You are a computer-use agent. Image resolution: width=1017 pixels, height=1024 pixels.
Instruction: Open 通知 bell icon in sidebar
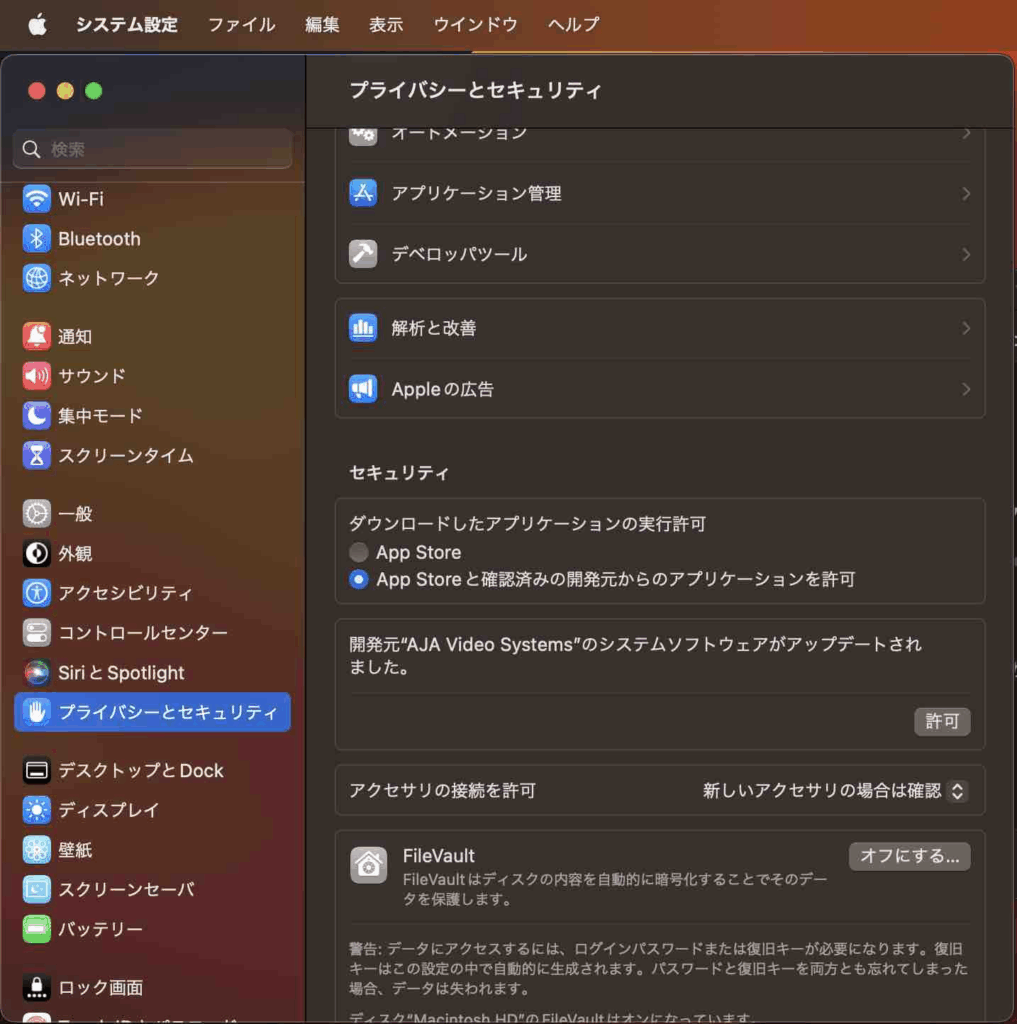coord(37,337)
